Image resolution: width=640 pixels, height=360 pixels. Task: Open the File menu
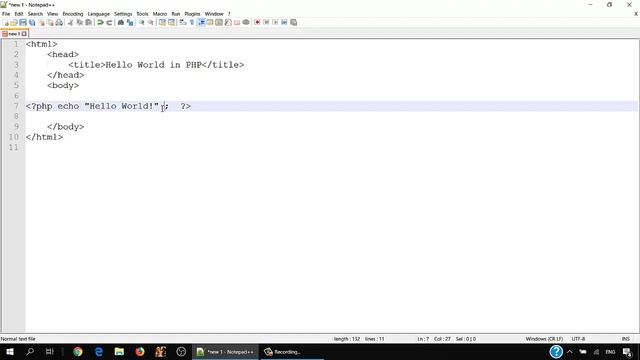click(x=6, y=14)
